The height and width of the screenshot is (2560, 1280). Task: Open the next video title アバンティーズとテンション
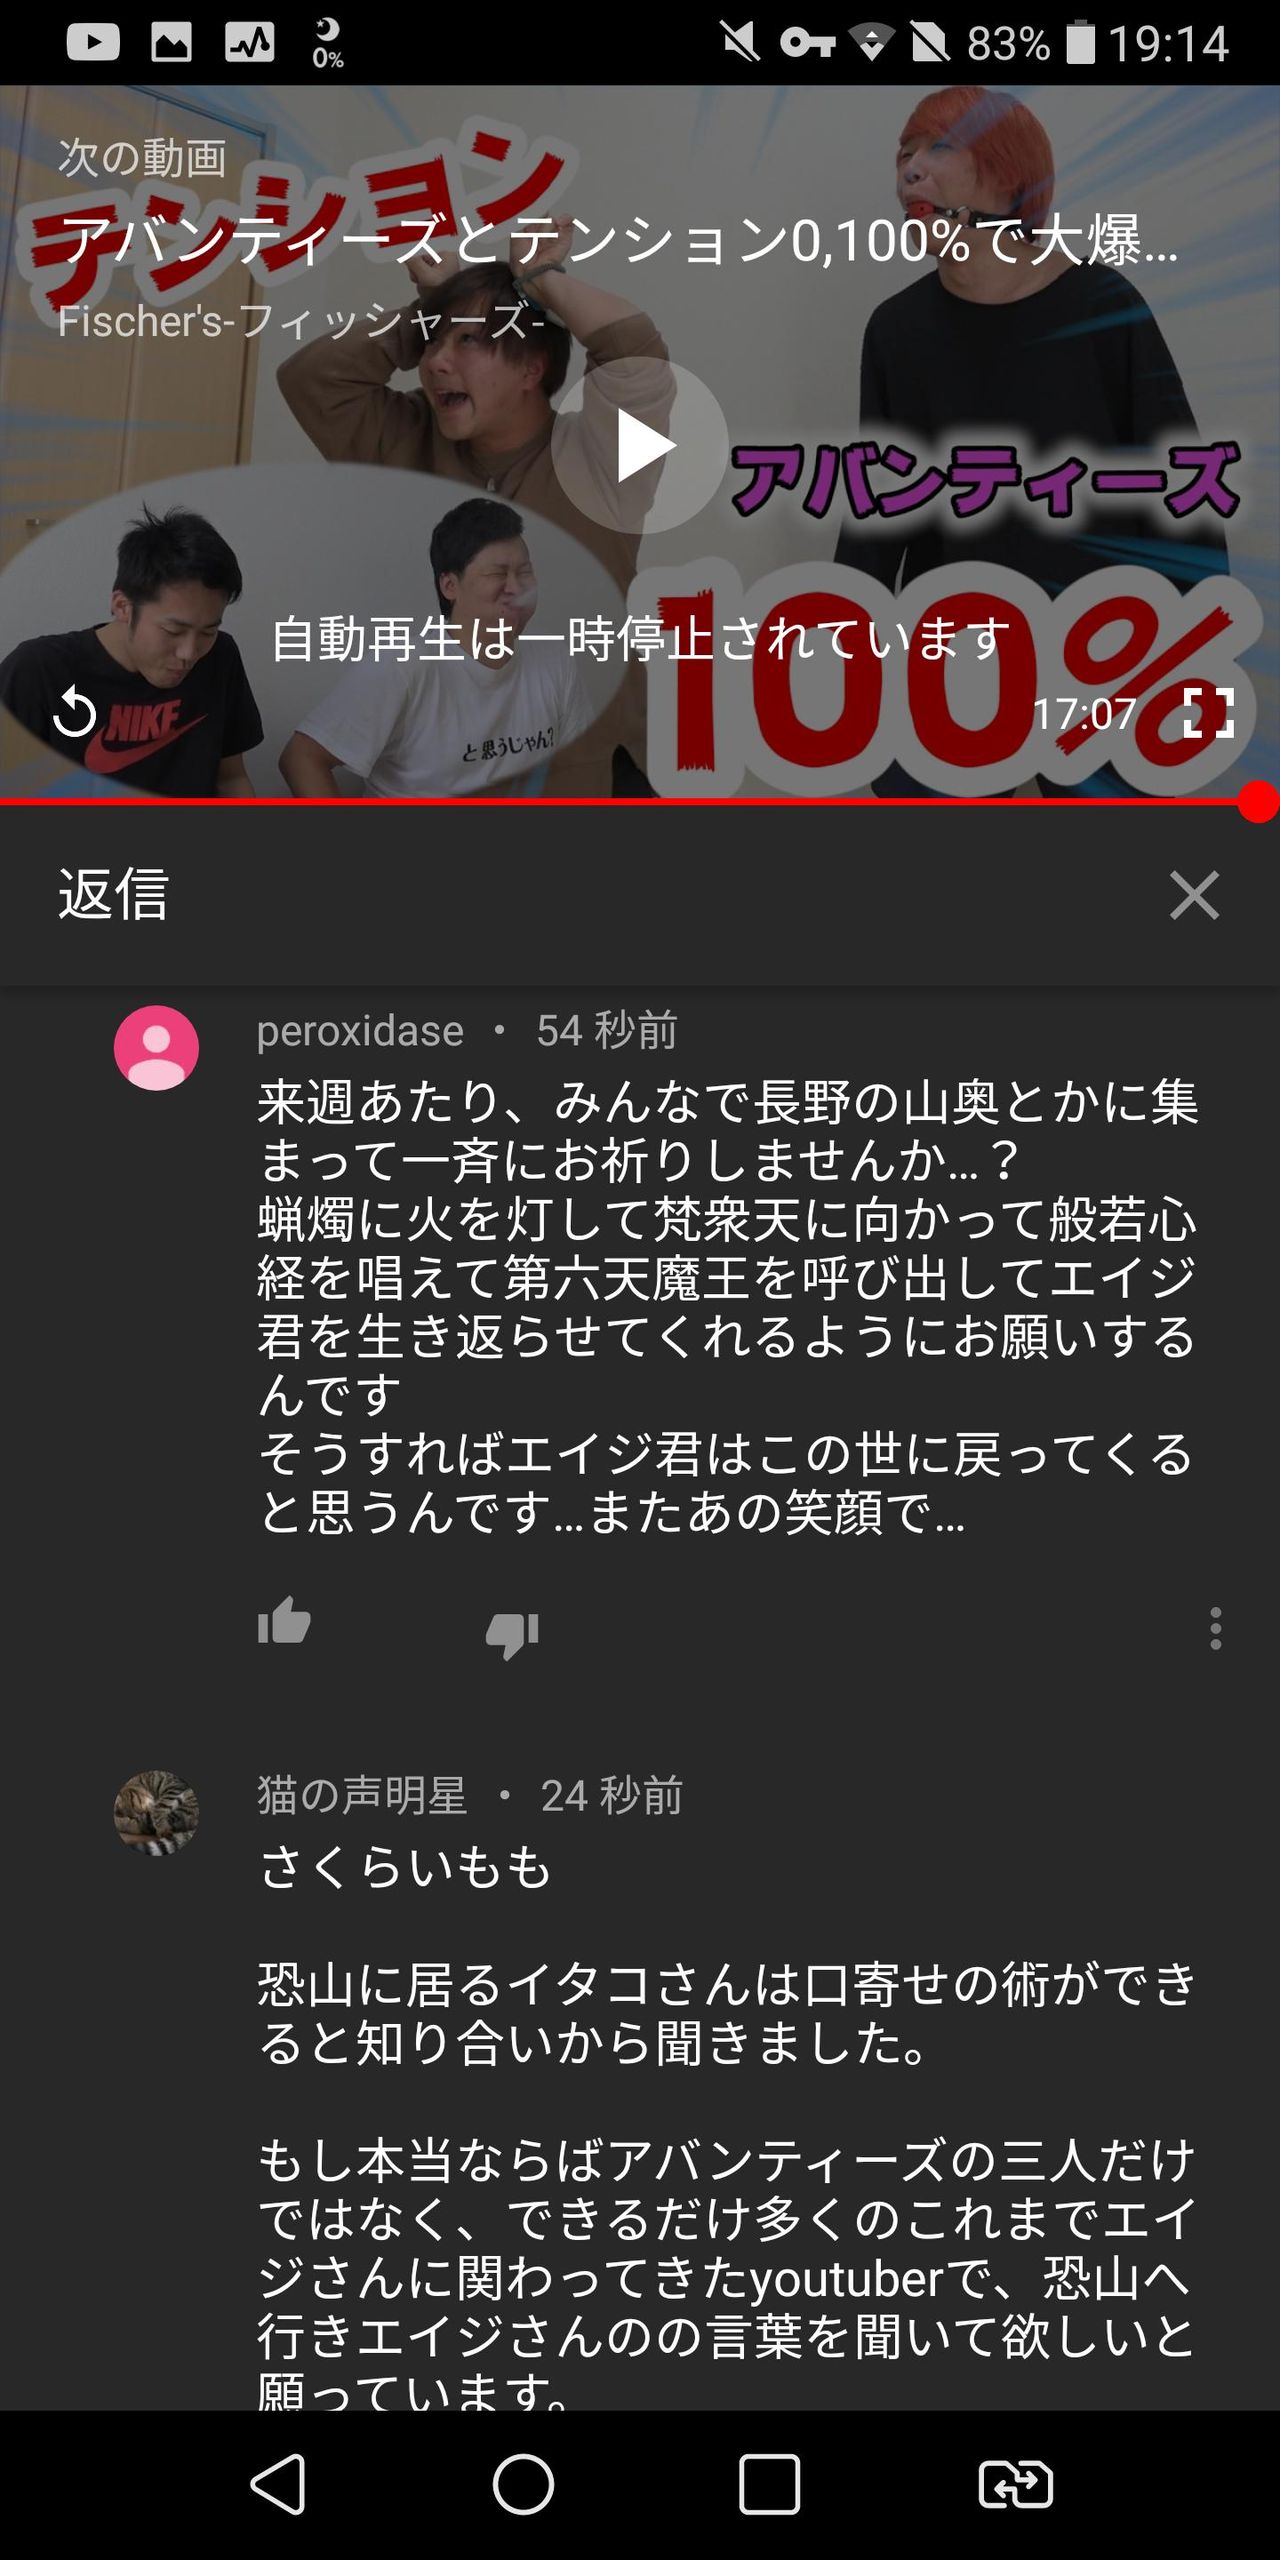618,241
